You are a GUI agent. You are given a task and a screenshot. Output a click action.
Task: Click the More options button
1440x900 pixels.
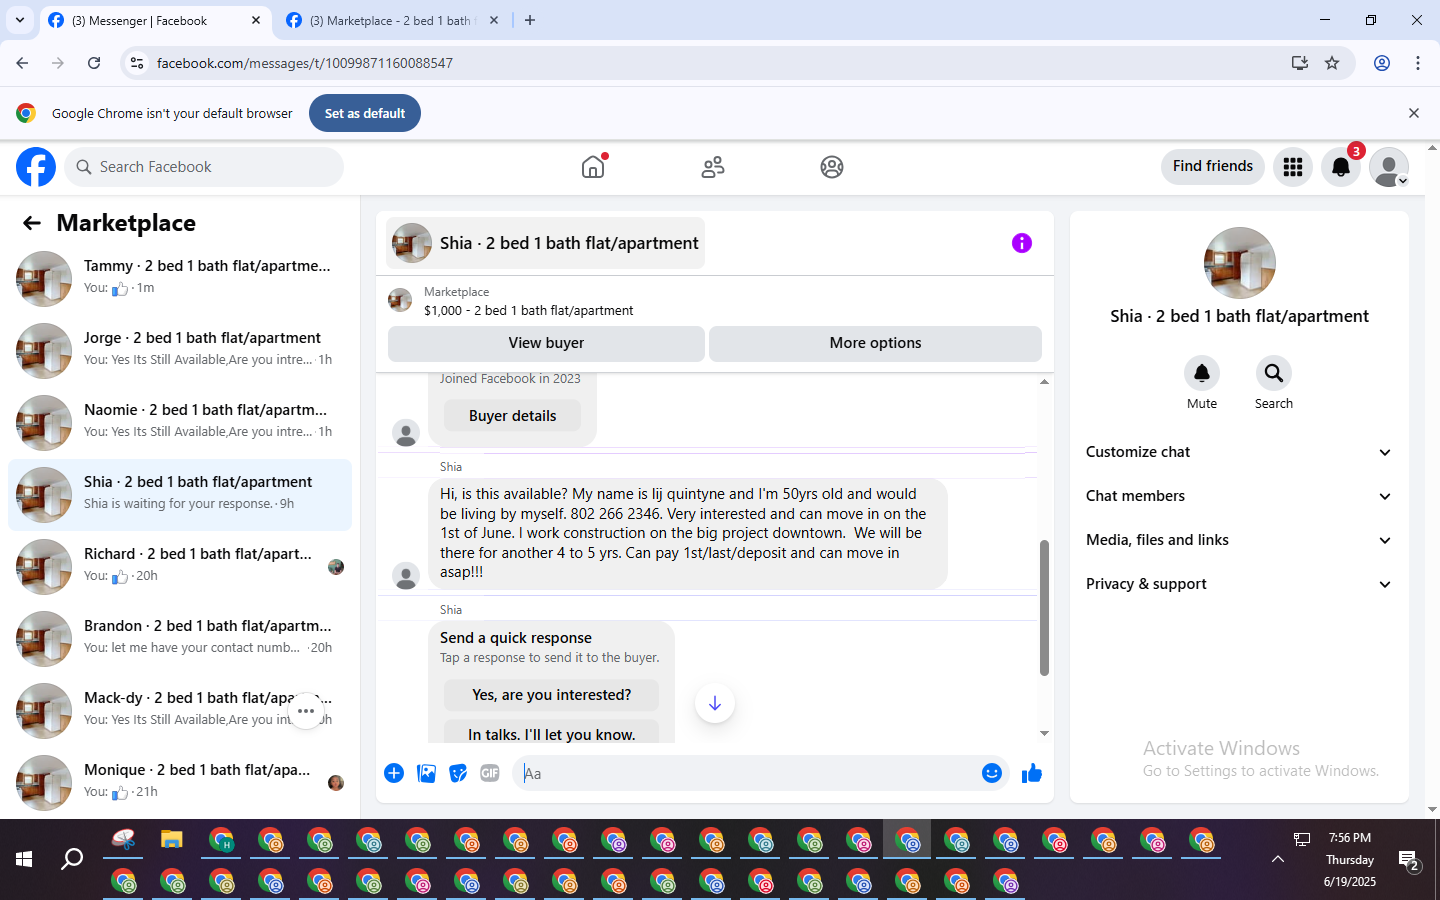[875, 343]
